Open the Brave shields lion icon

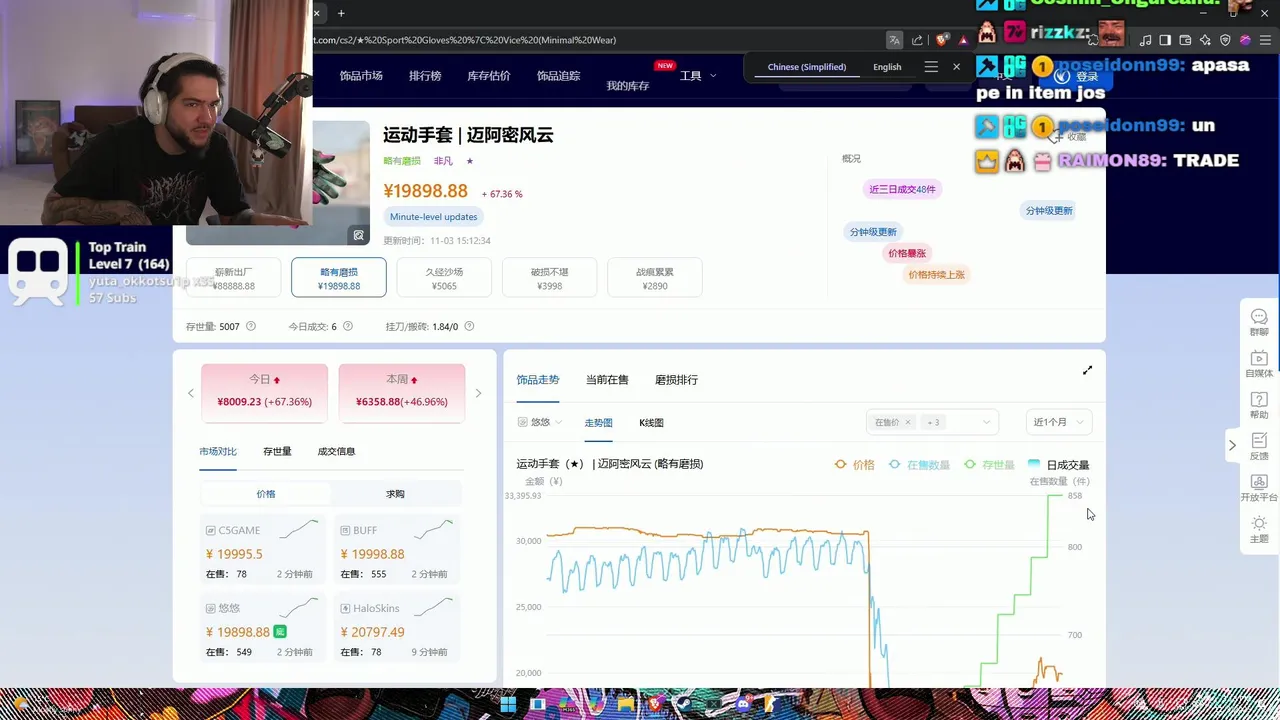click(941, 40)
